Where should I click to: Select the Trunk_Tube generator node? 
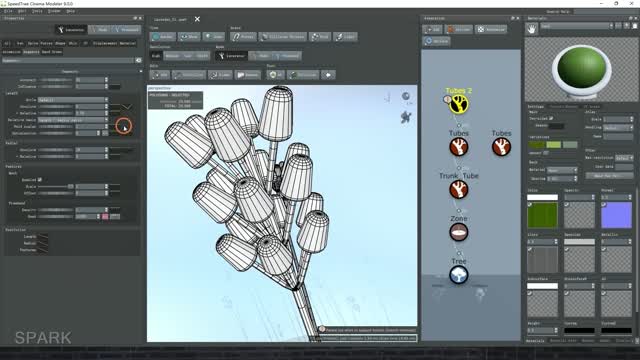pos(458,190)
